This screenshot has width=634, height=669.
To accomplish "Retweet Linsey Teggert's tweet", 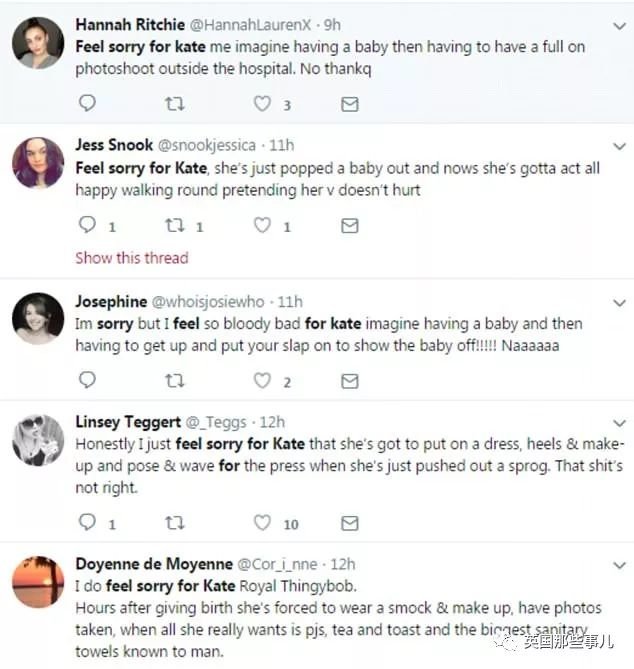I will pyautogui.click(x=174, y=522).
